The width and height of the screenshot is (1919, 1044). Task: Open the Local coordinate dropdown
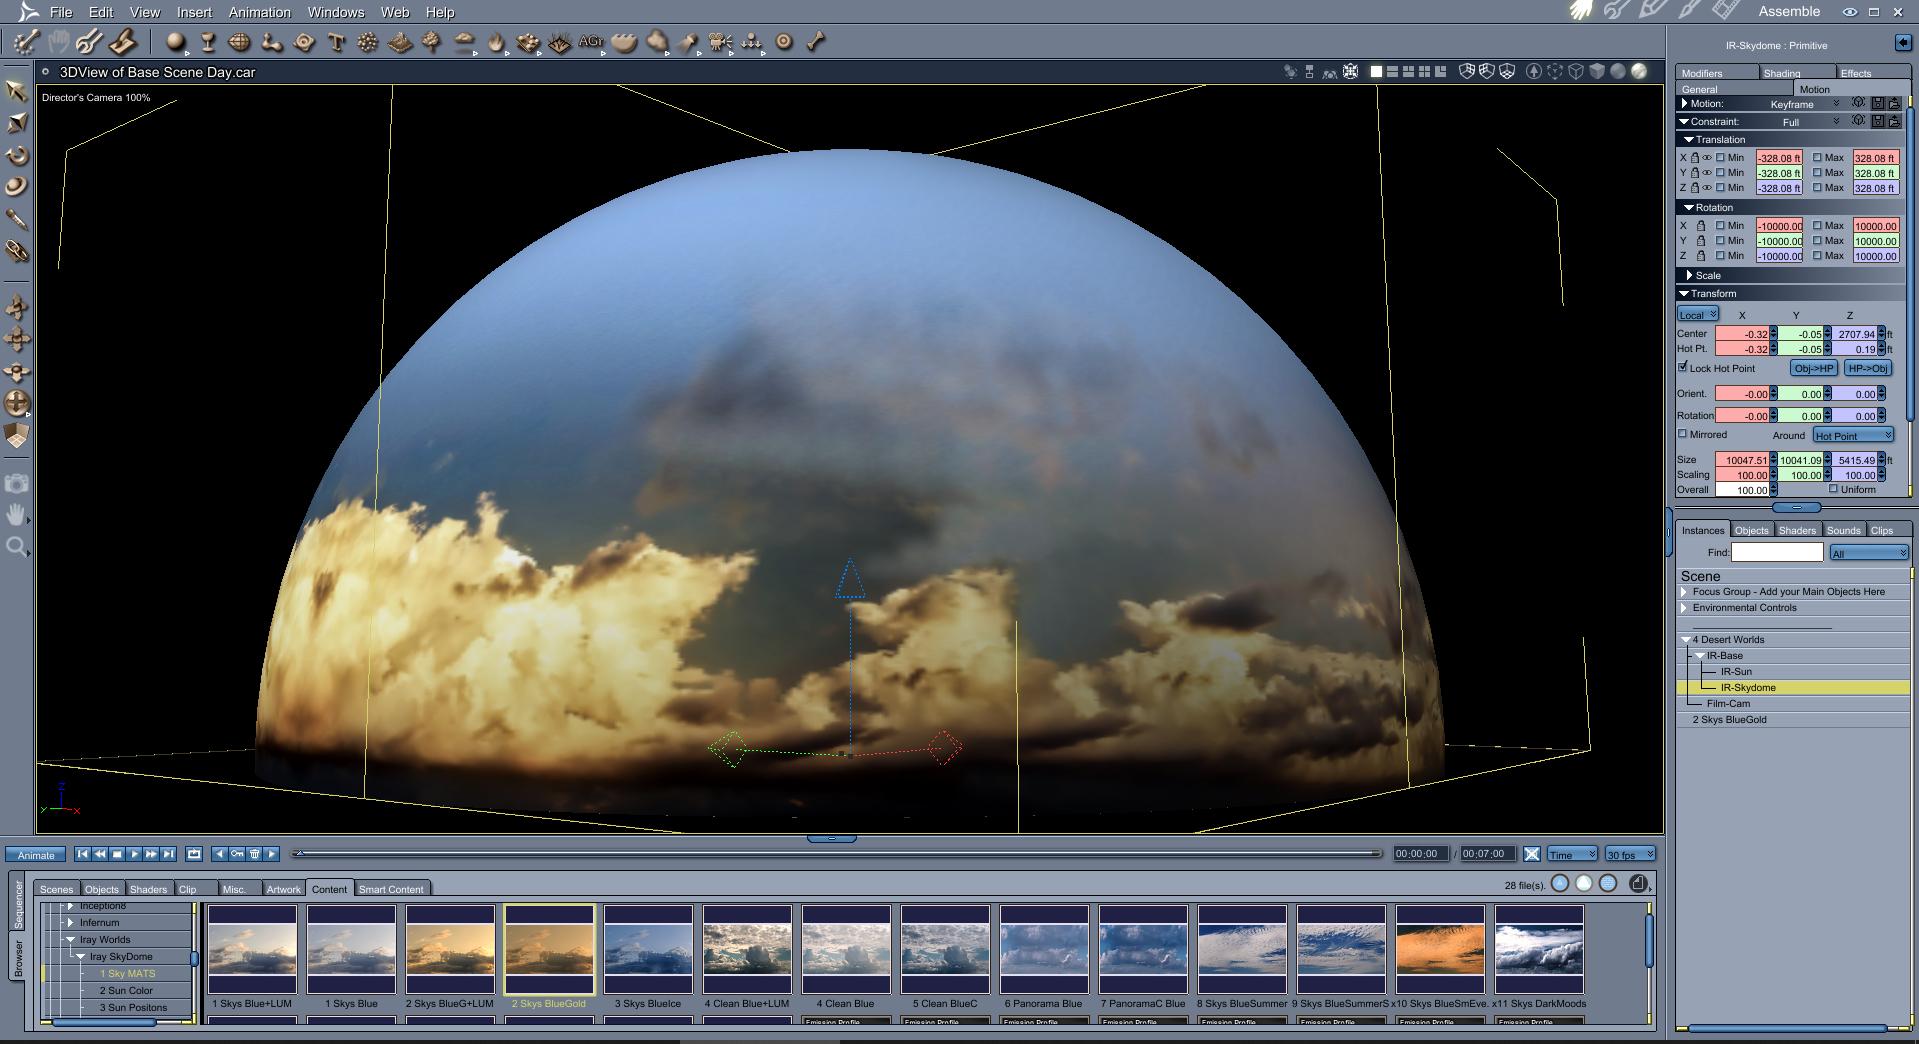(1698, 314)
